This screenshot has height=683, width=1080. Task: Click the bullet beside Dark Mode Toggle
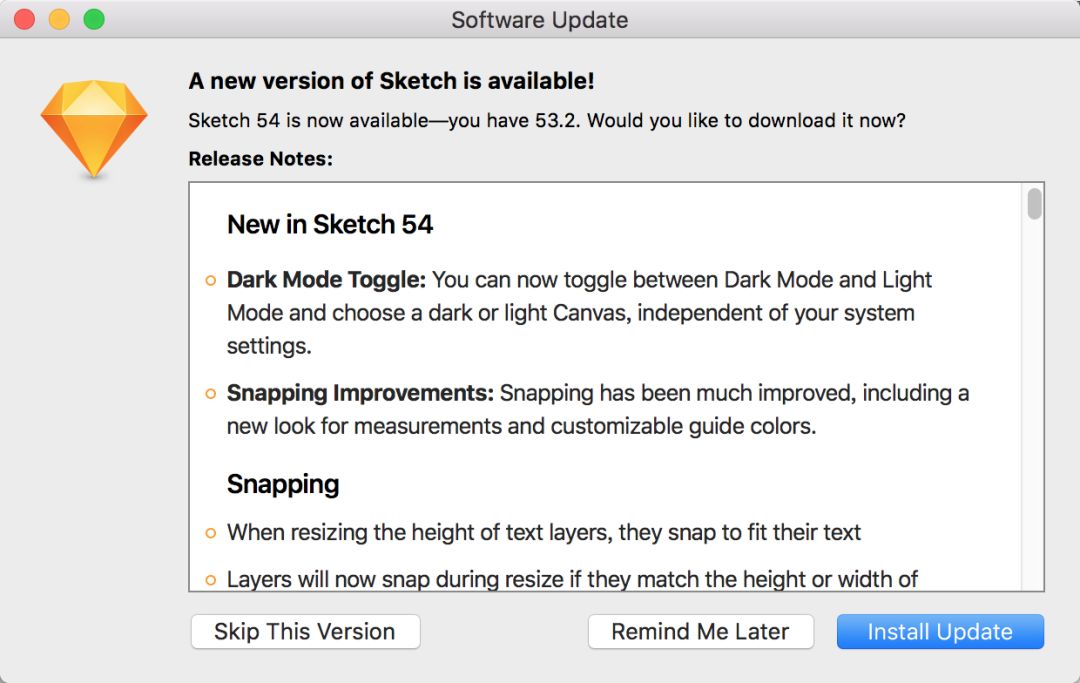(x=211, y=281)
